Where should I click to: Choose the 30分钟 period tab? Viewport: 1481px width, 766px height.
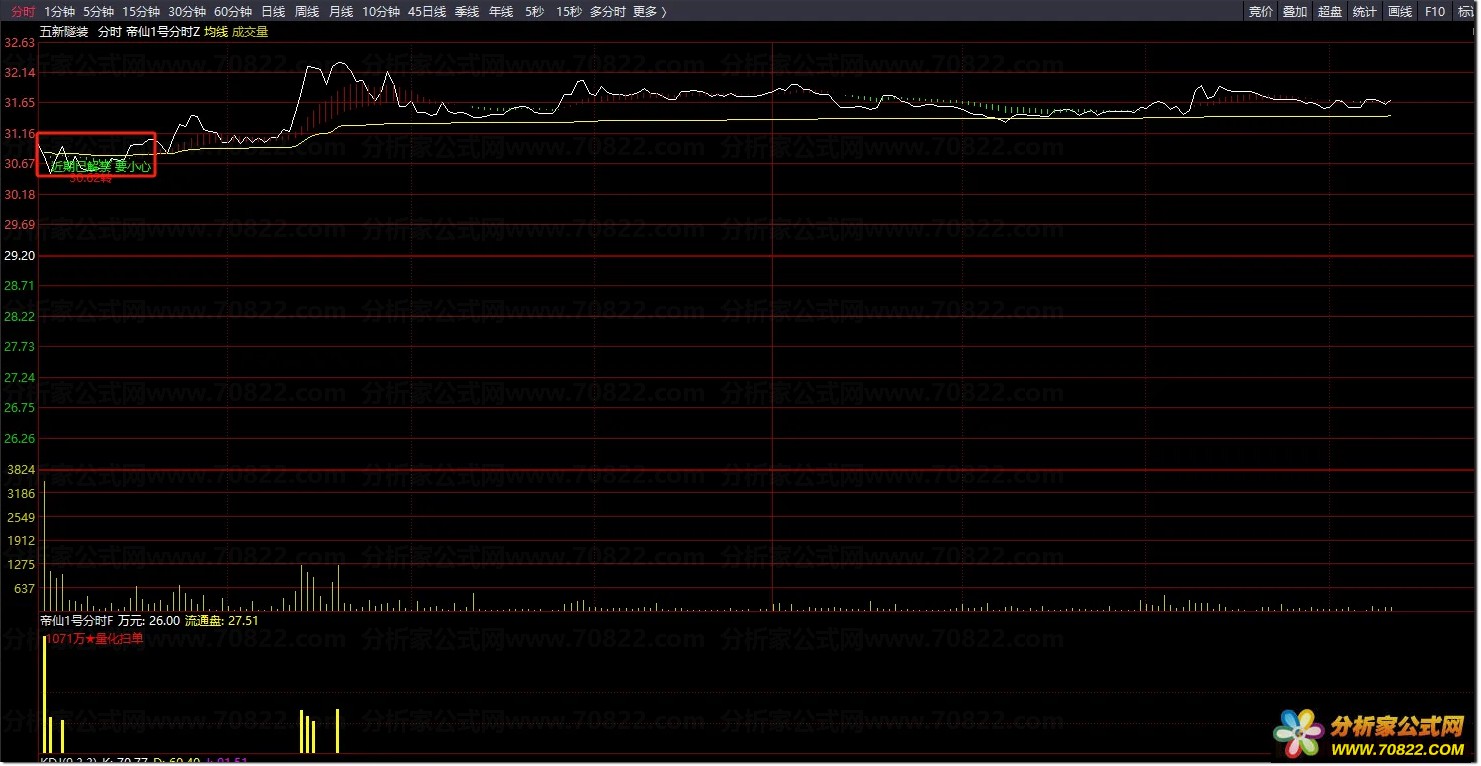187,12
